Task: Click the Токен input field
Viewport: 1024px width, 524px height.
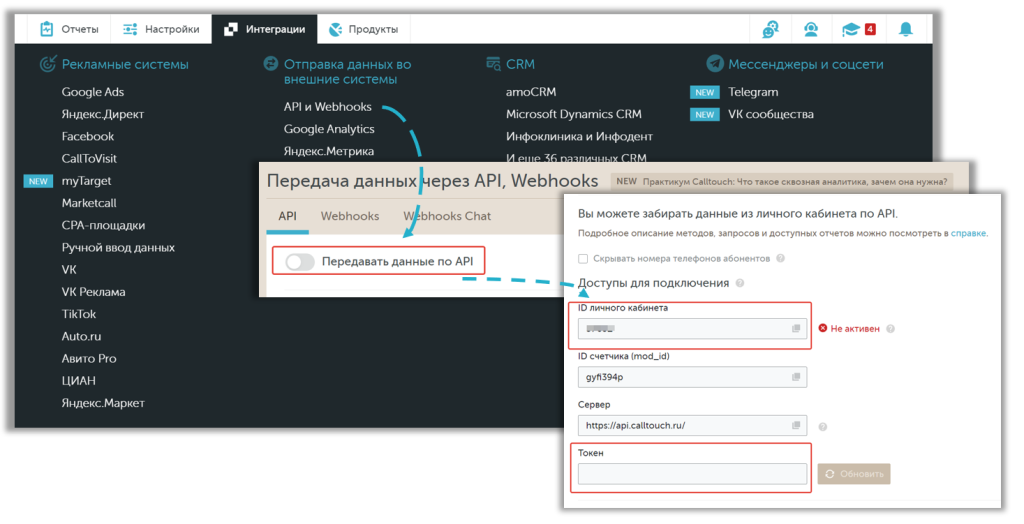Action: pyautogui.click(x=692, y=474)
